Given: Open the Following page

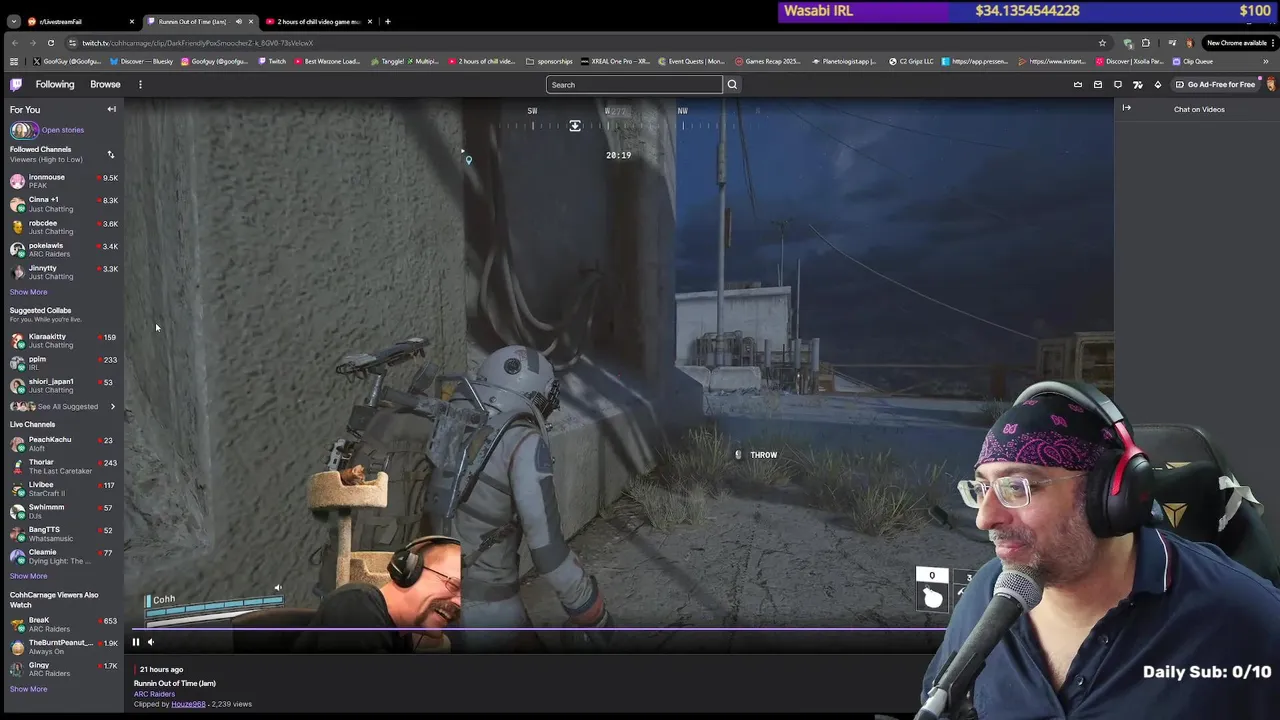Looking at the screenshot, I should (55, 85).
